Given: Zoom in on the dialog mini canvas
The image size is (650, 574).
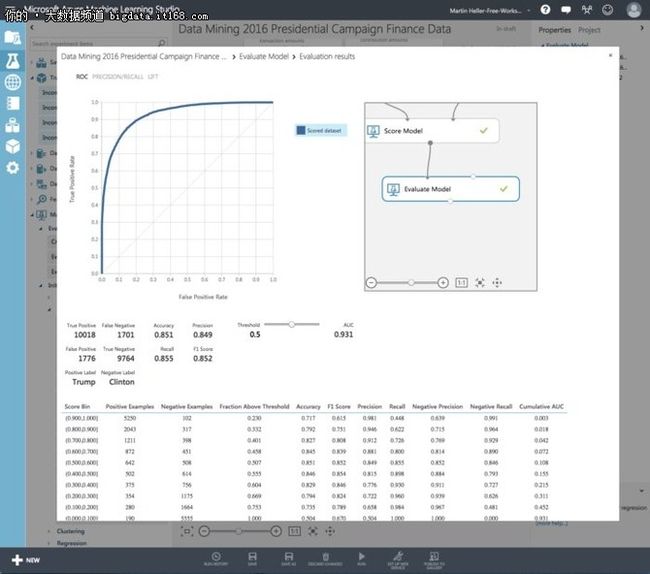Looking at the screenshot, I should tap(443, 283).
